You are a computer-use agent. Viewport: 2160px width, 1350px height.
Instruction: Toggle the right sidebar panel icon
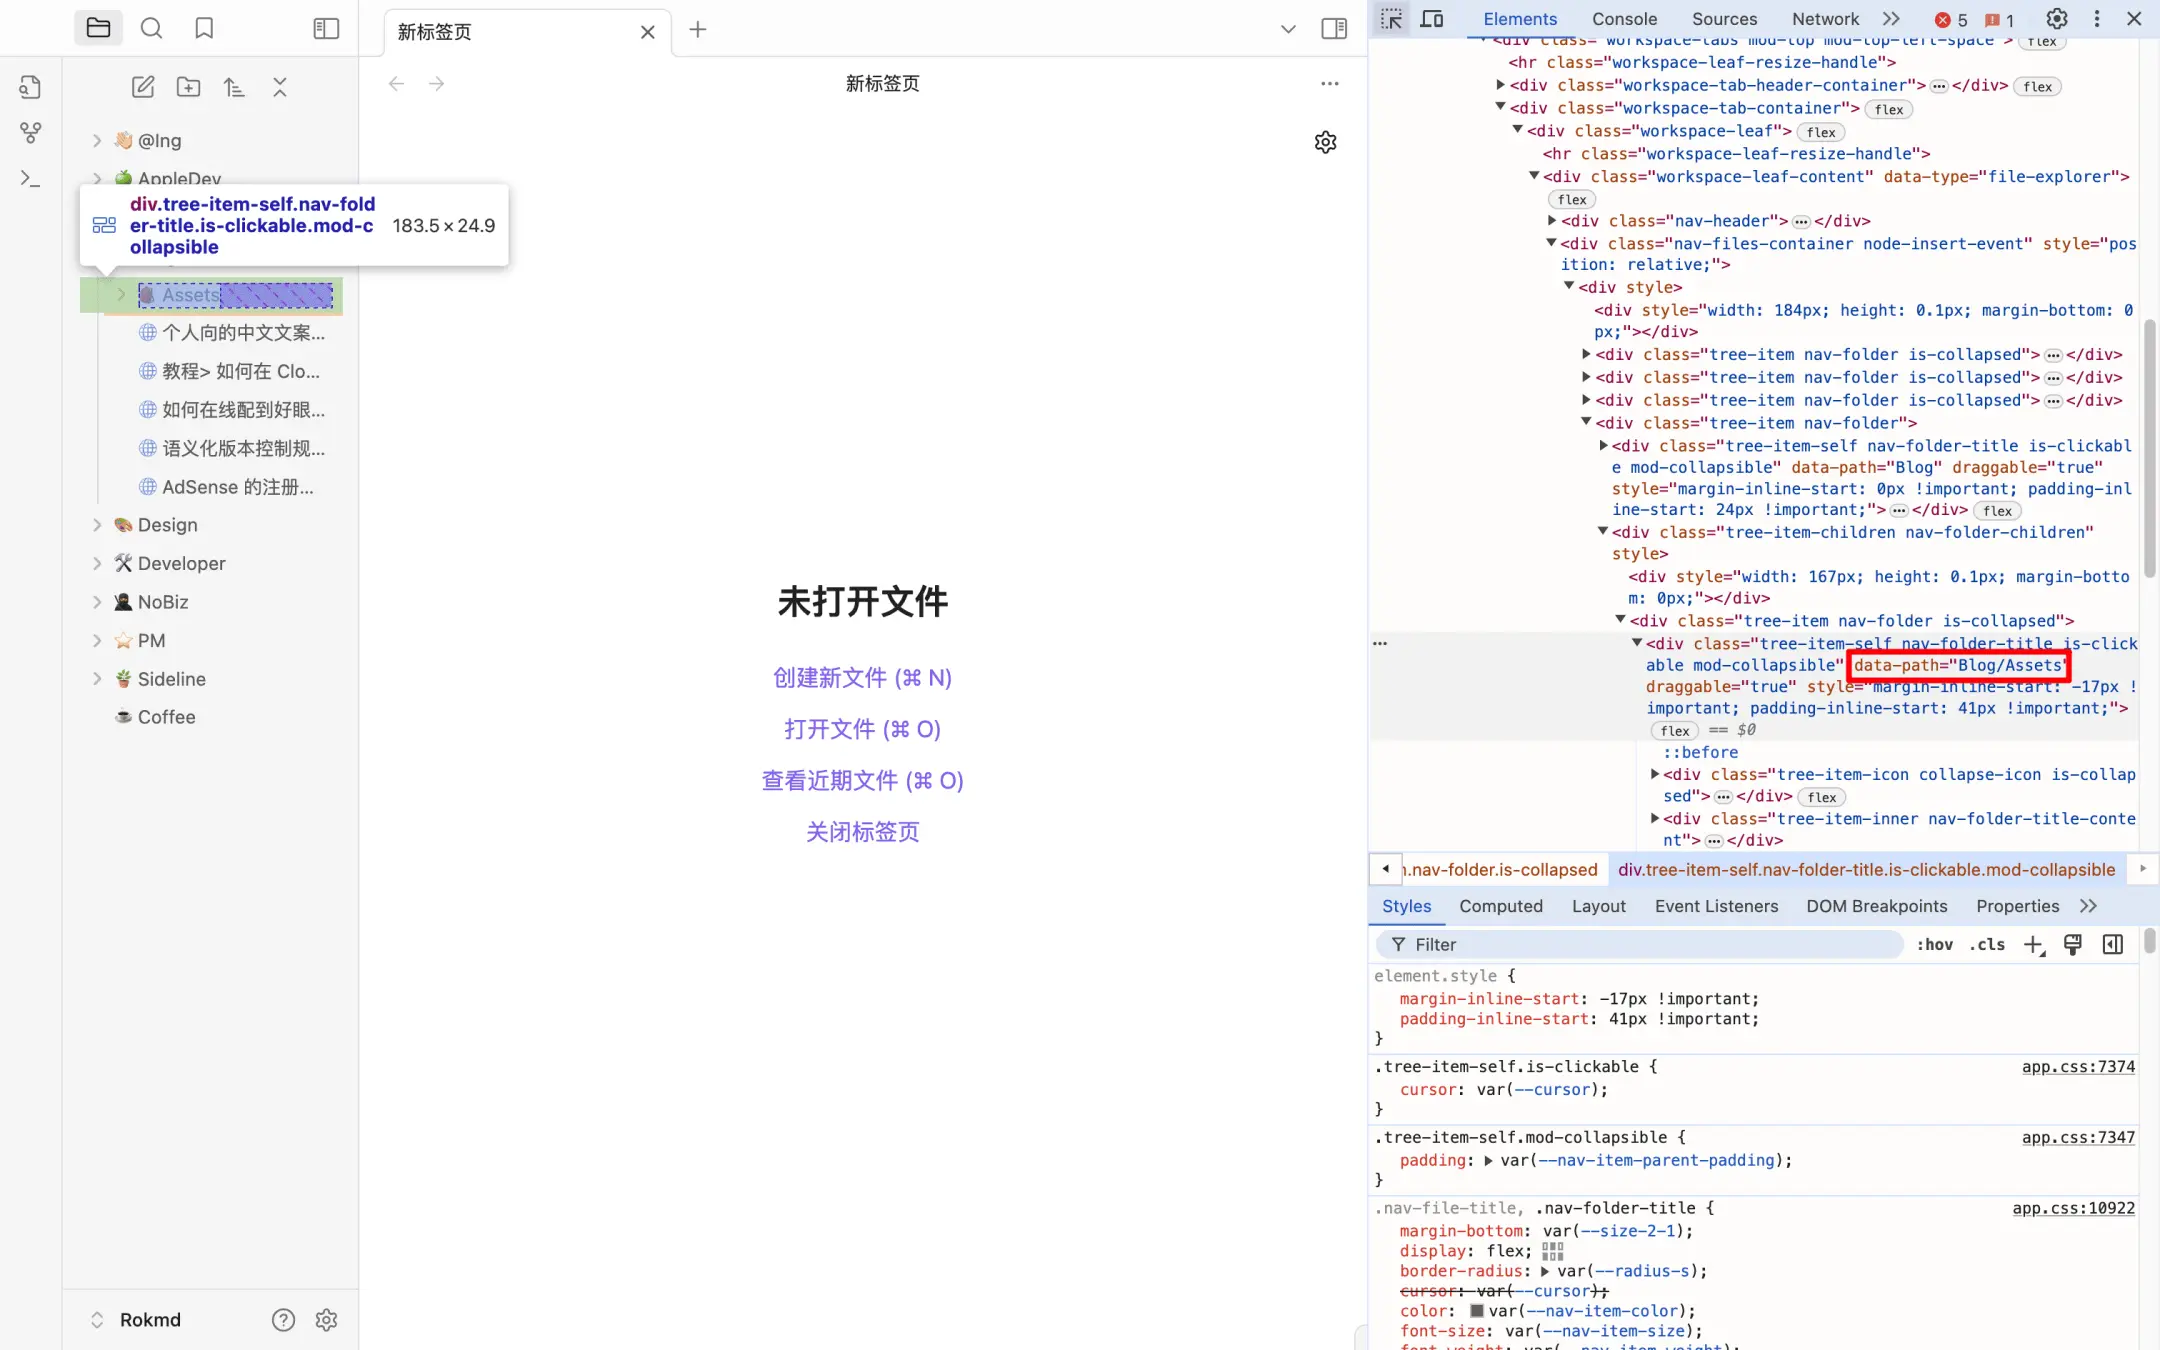click(x=1334, y=28)
